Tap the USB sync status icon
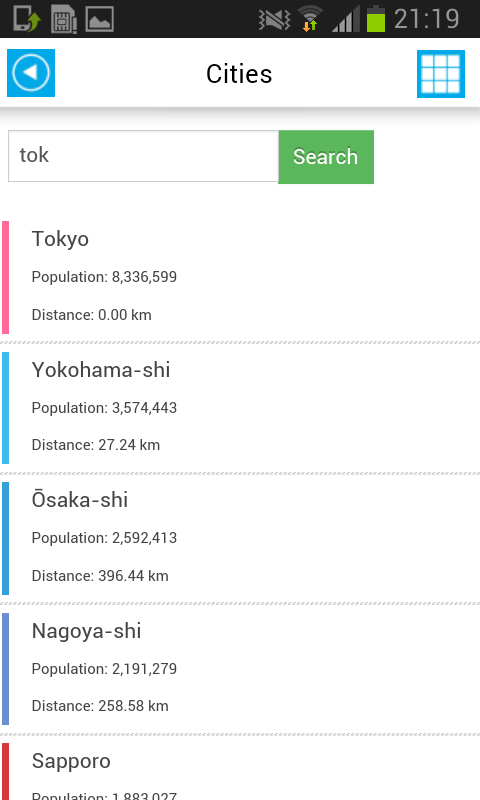Viewport: 480px width, 800px height. click(27, 18)
